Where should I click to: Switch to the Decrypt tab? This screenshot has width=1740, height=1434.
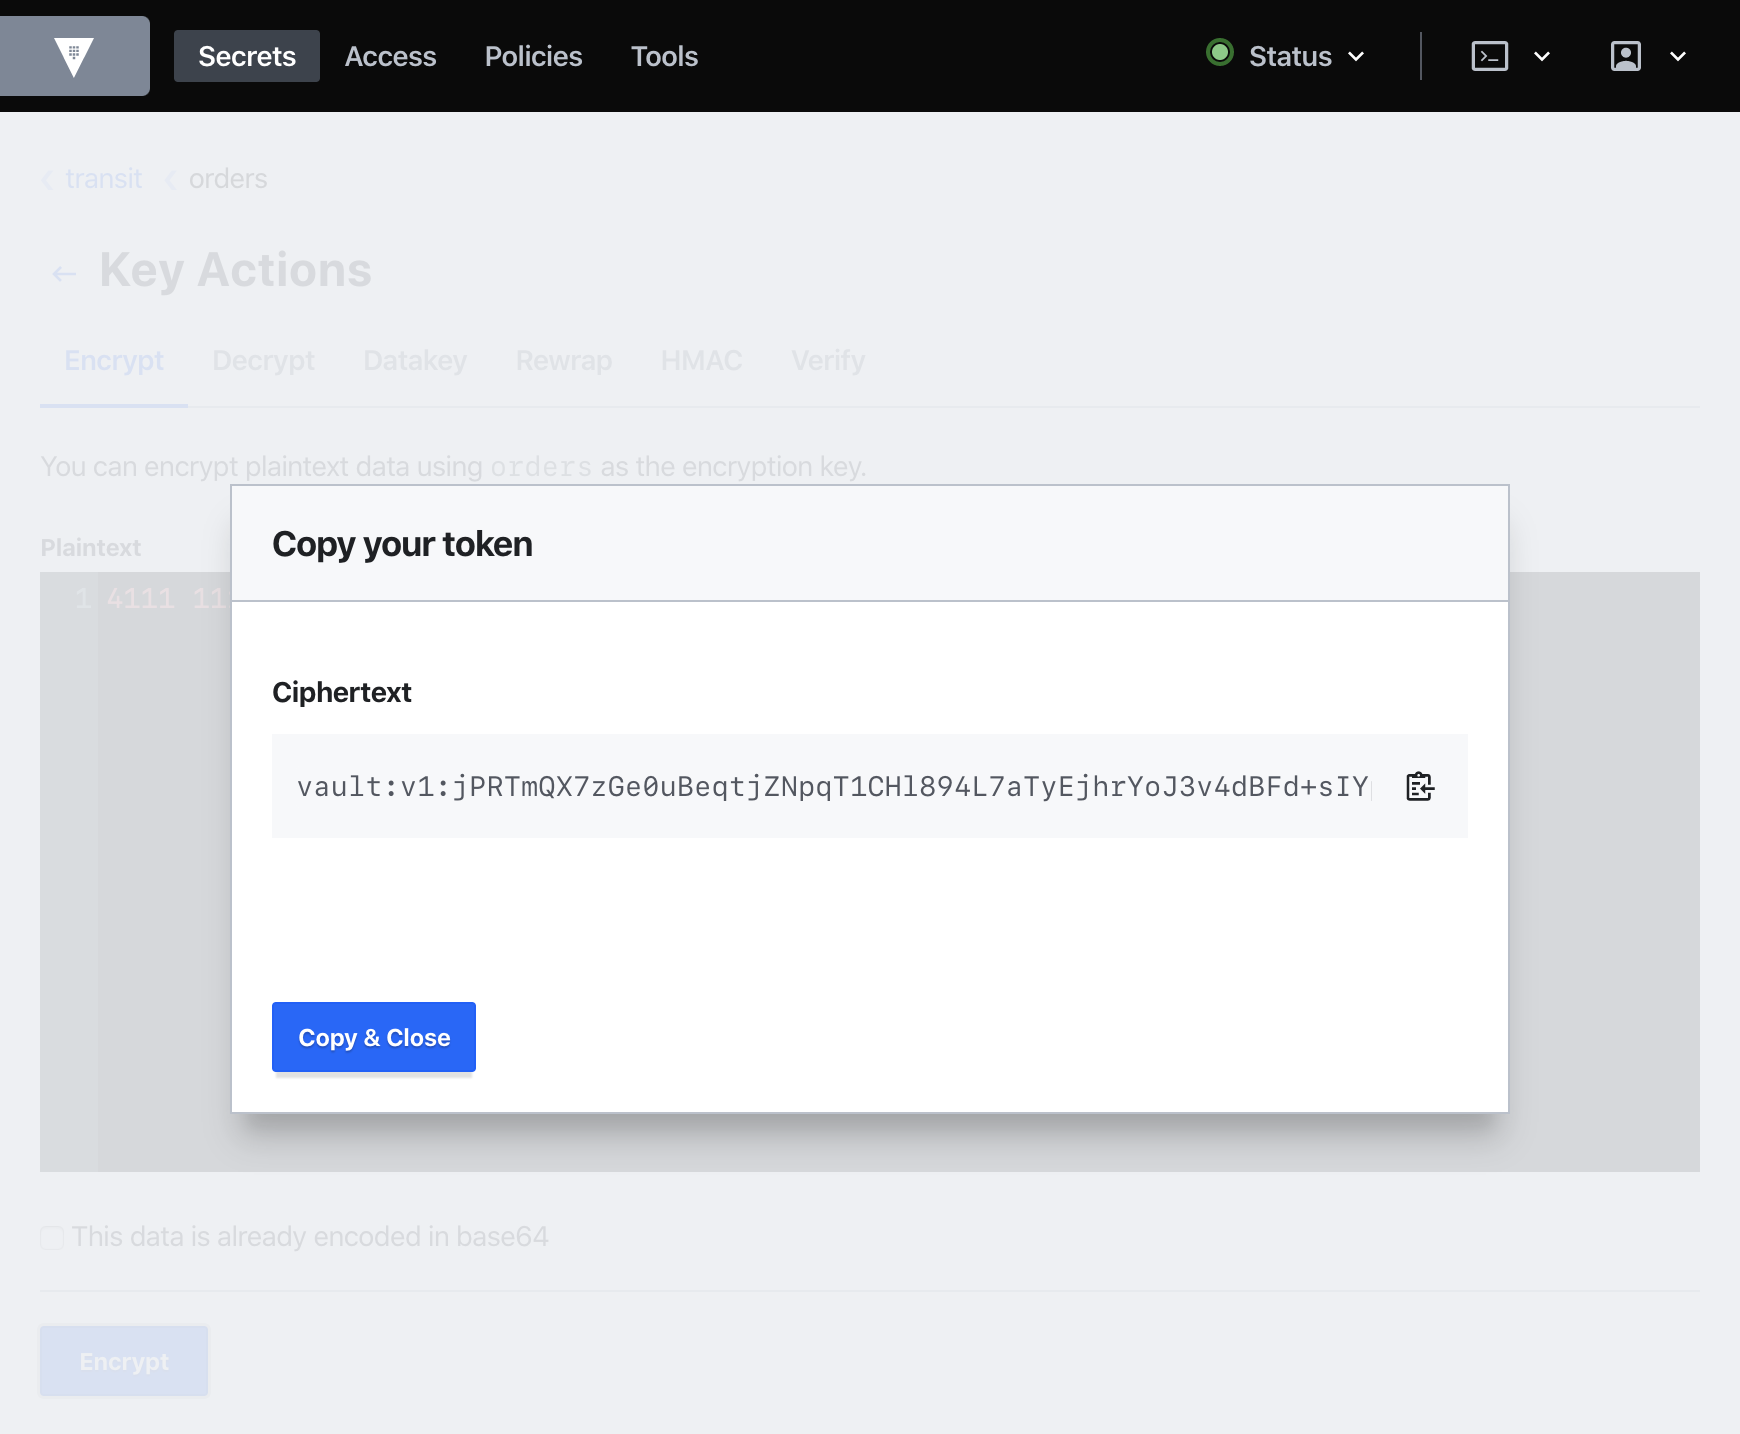[x=263, y=360]
